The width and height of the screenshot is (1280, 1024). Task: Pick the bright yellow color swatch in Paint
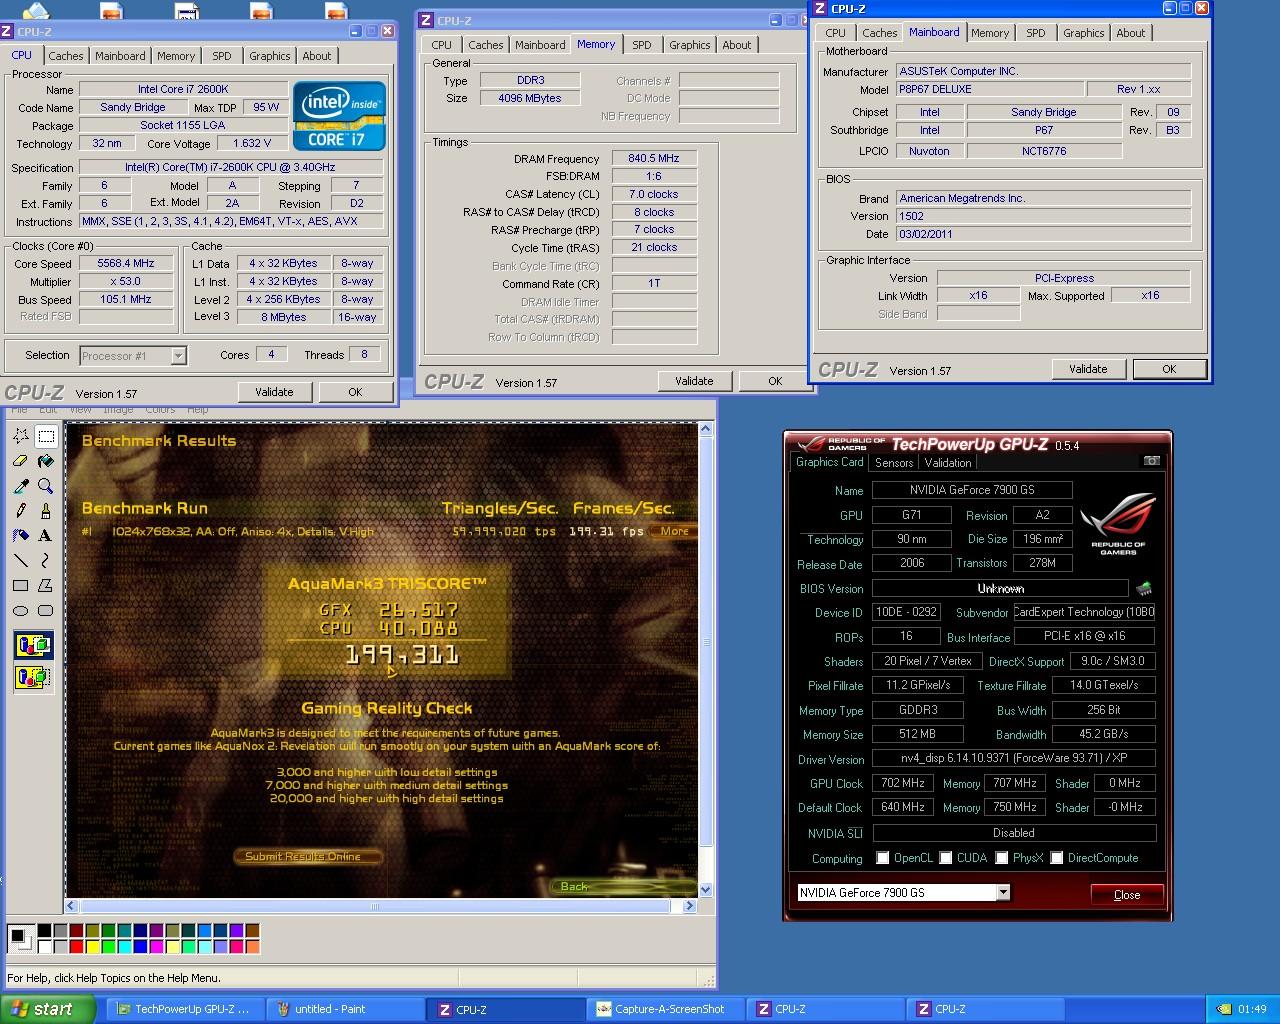[93, 946]
